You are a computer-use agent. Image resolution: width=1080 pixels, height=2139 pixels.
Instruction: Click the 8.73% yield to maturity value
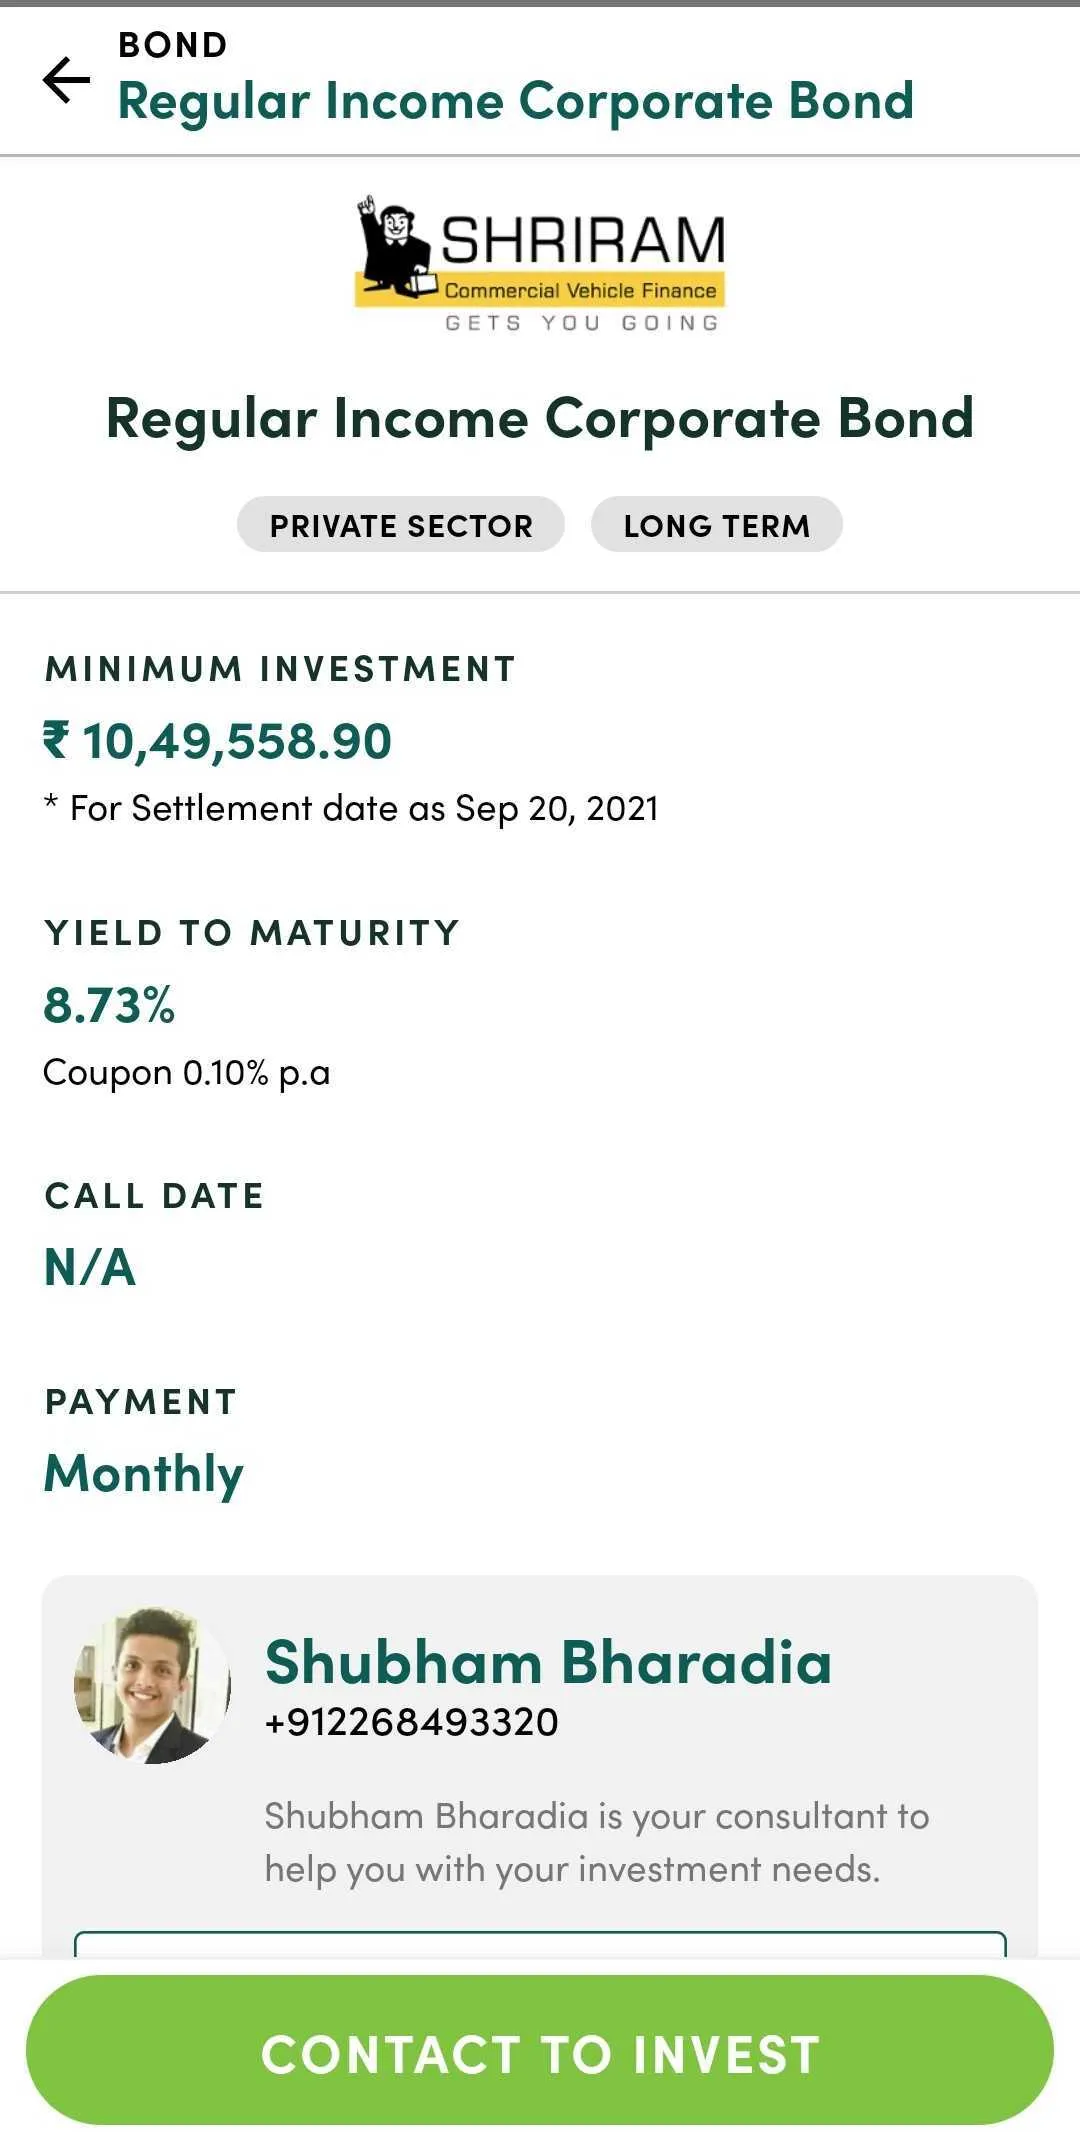pos(109,1005)
